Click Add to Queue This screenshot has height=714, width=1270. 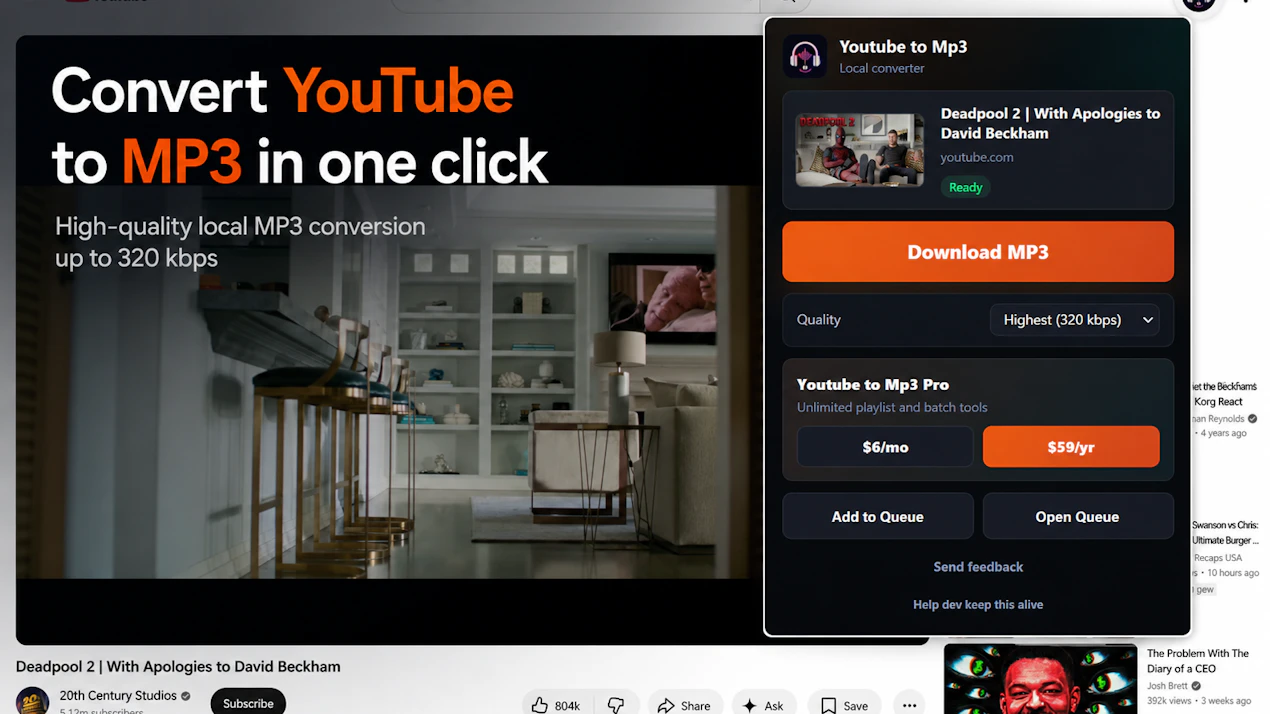[x=877, y=517]
